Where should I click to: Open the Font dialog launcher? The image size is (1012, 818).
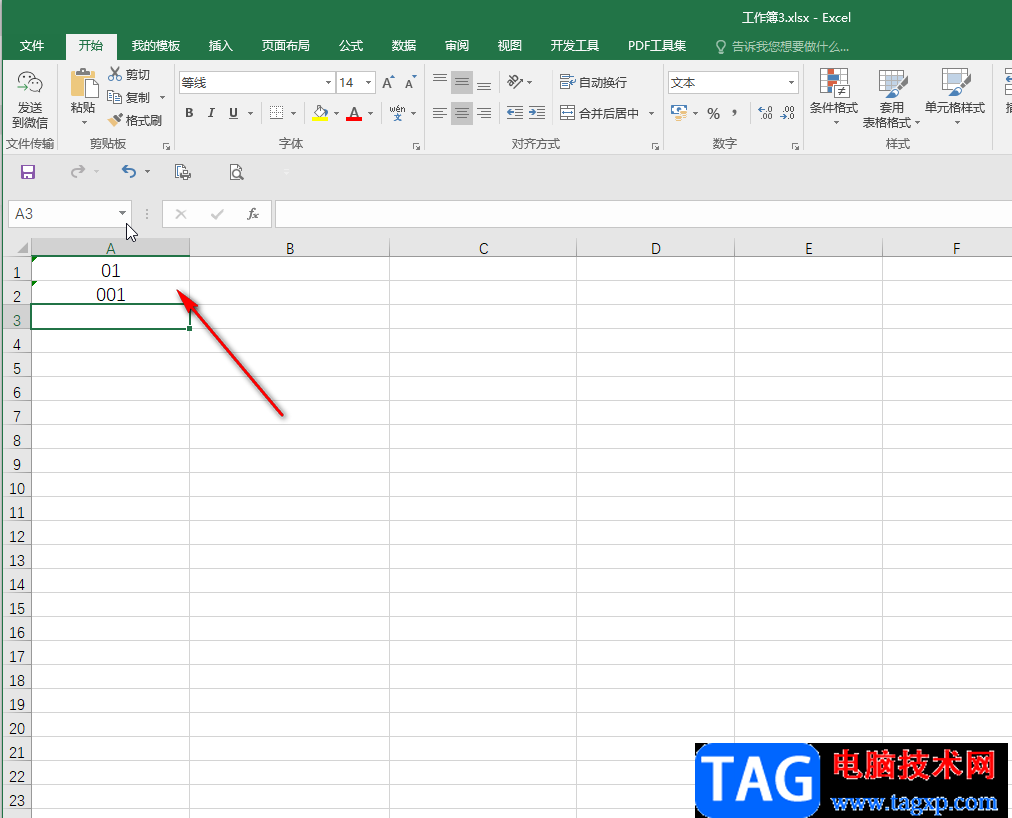point(416,147)
